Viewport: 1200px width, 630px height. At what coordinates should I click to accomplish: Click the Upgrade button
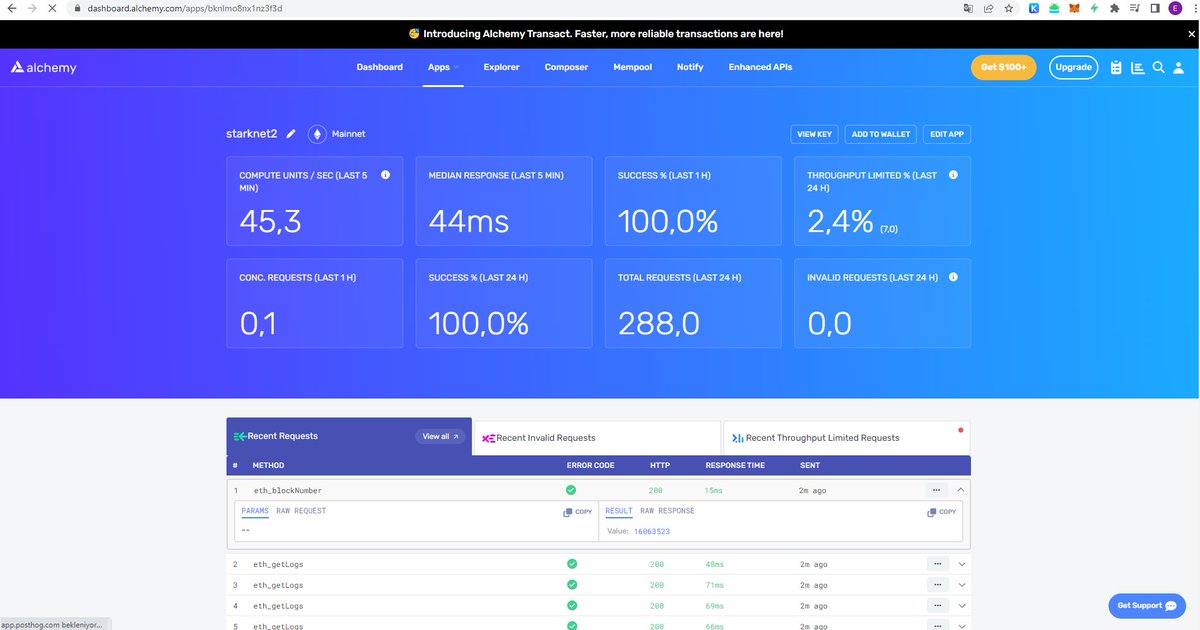point(1073,67)
